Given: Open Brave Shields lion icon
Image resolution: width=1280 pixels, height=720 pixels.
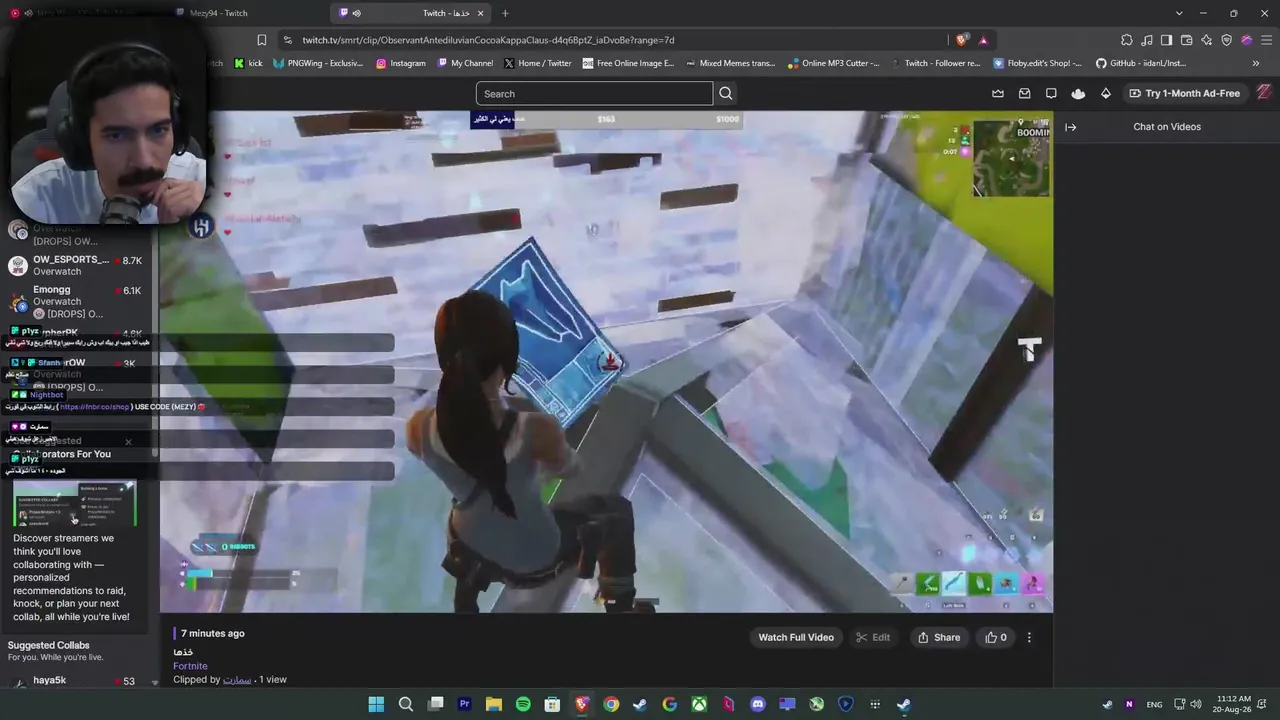Looking at the screenshot, I should (961, 40).
